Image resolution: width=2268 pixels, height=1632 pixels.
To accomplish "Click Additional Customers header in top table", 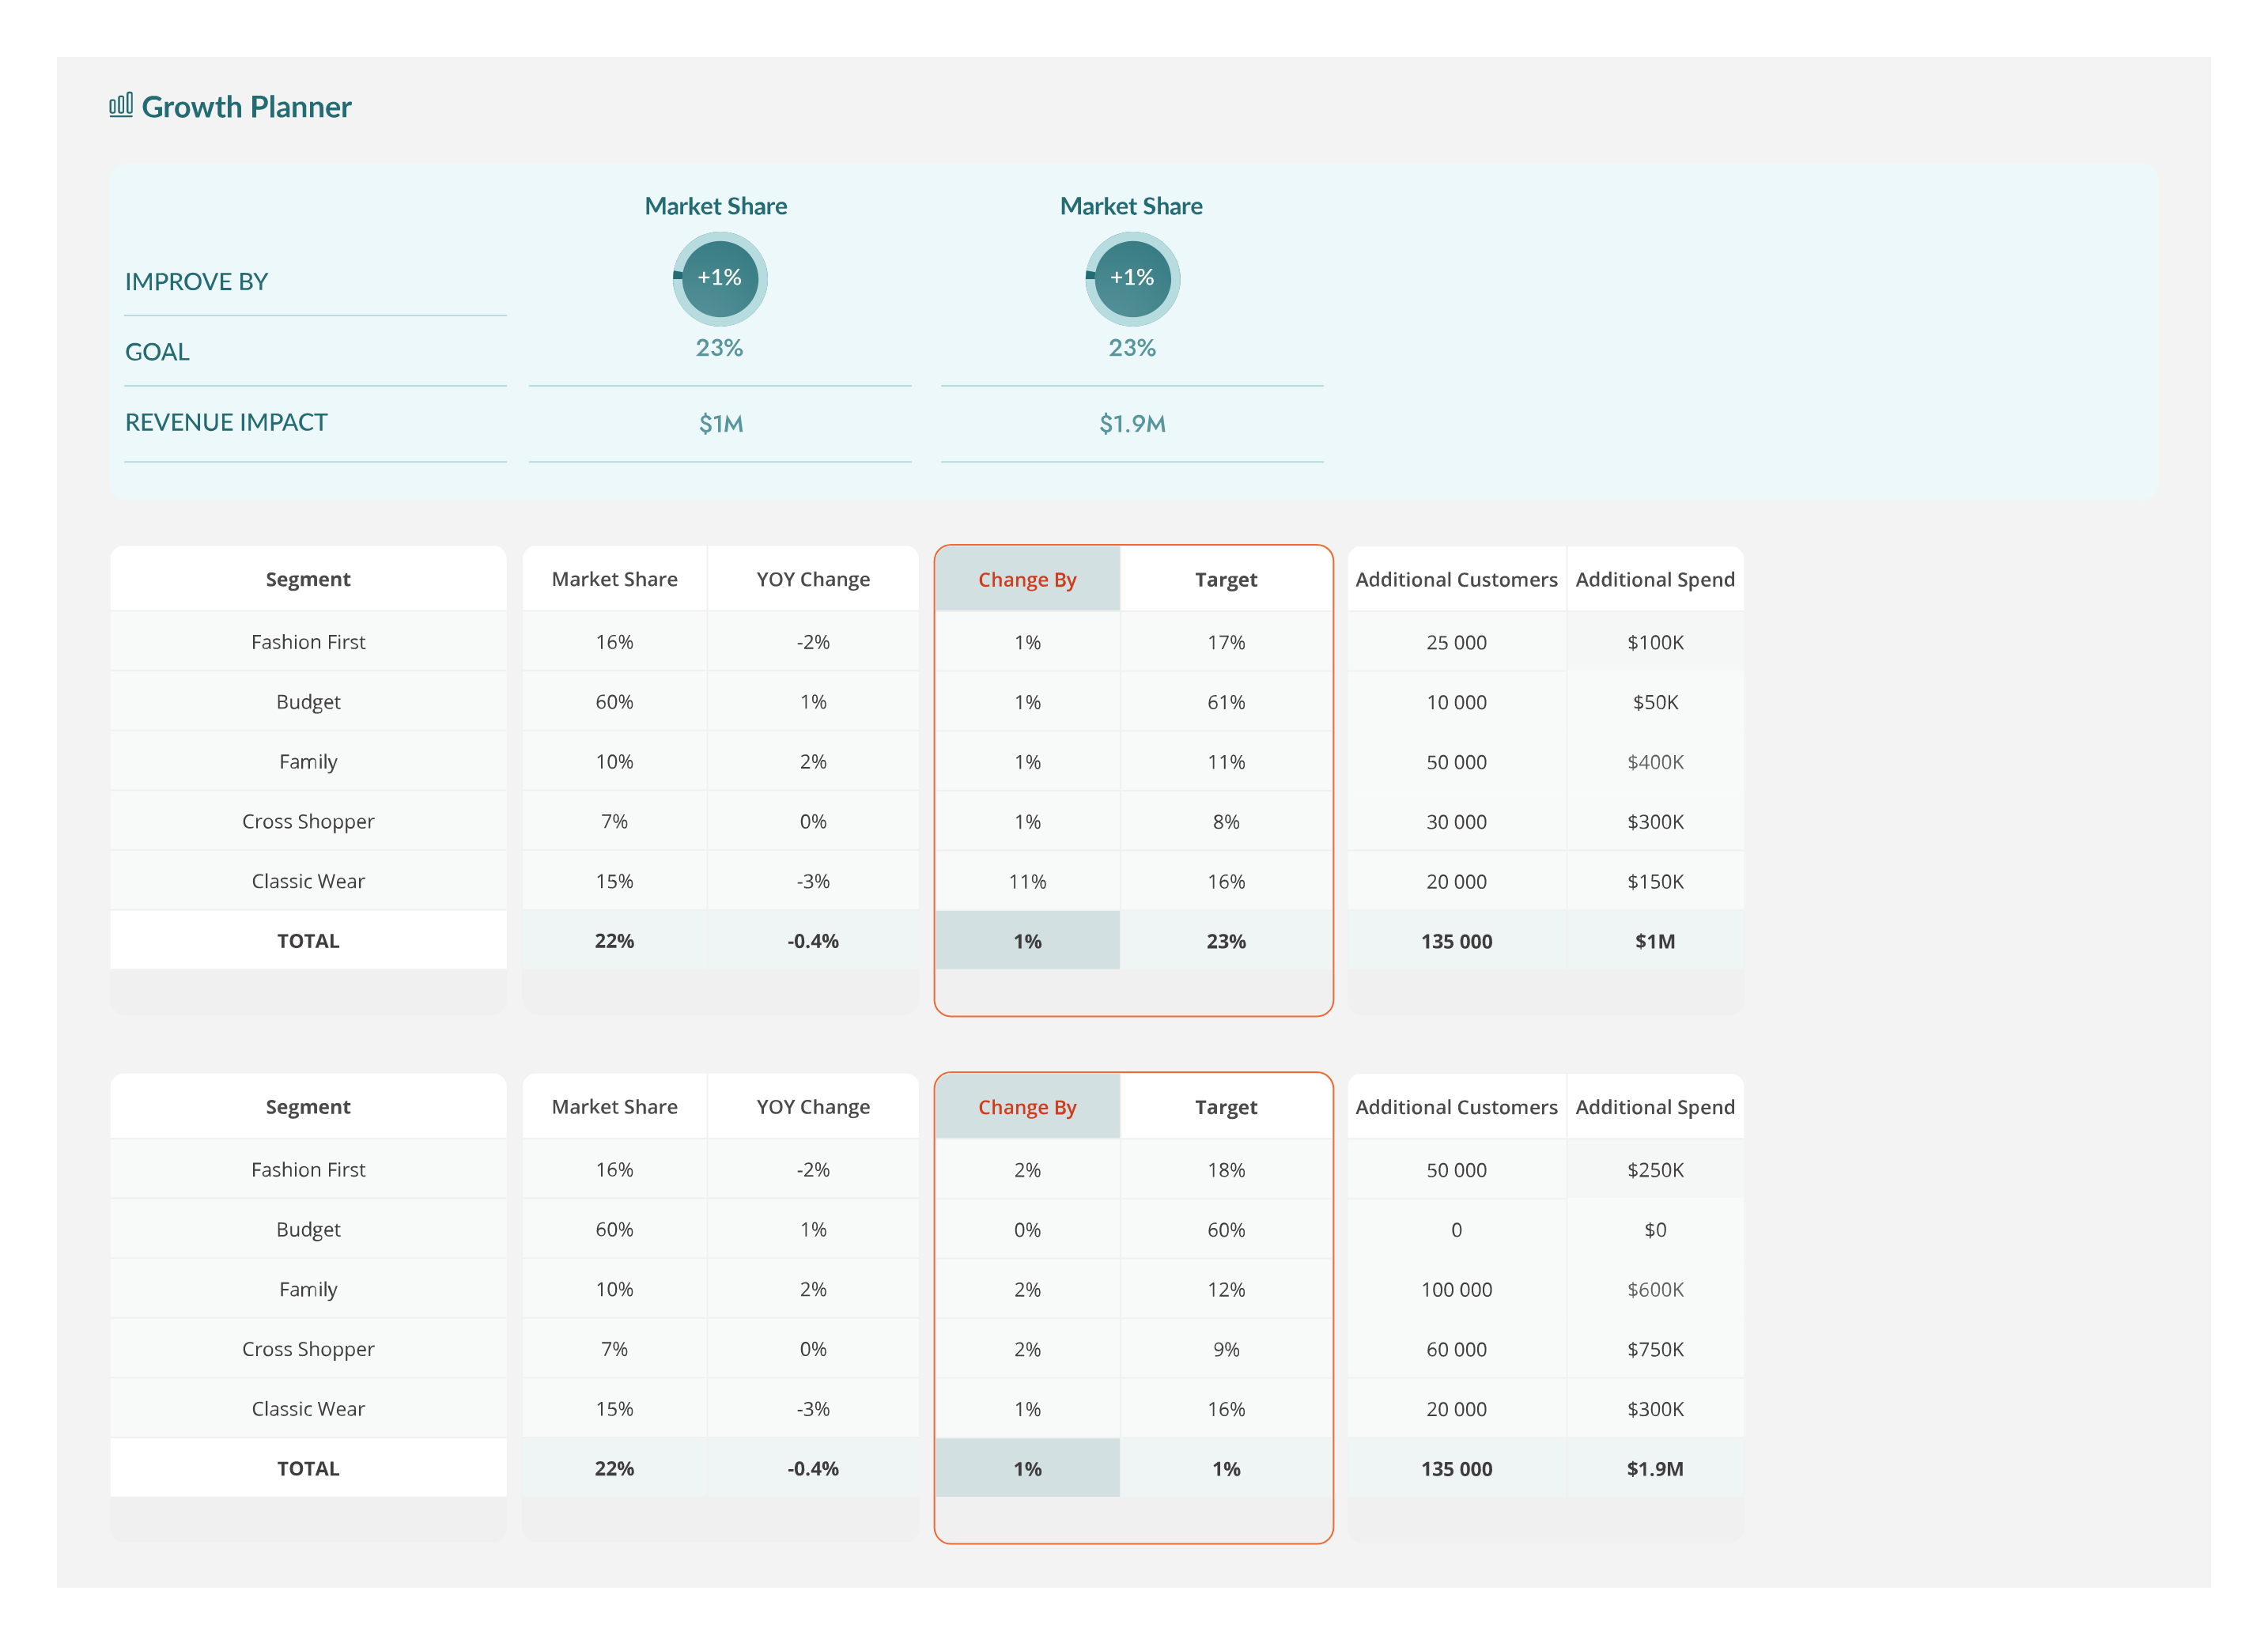I will pos(1456,580).
